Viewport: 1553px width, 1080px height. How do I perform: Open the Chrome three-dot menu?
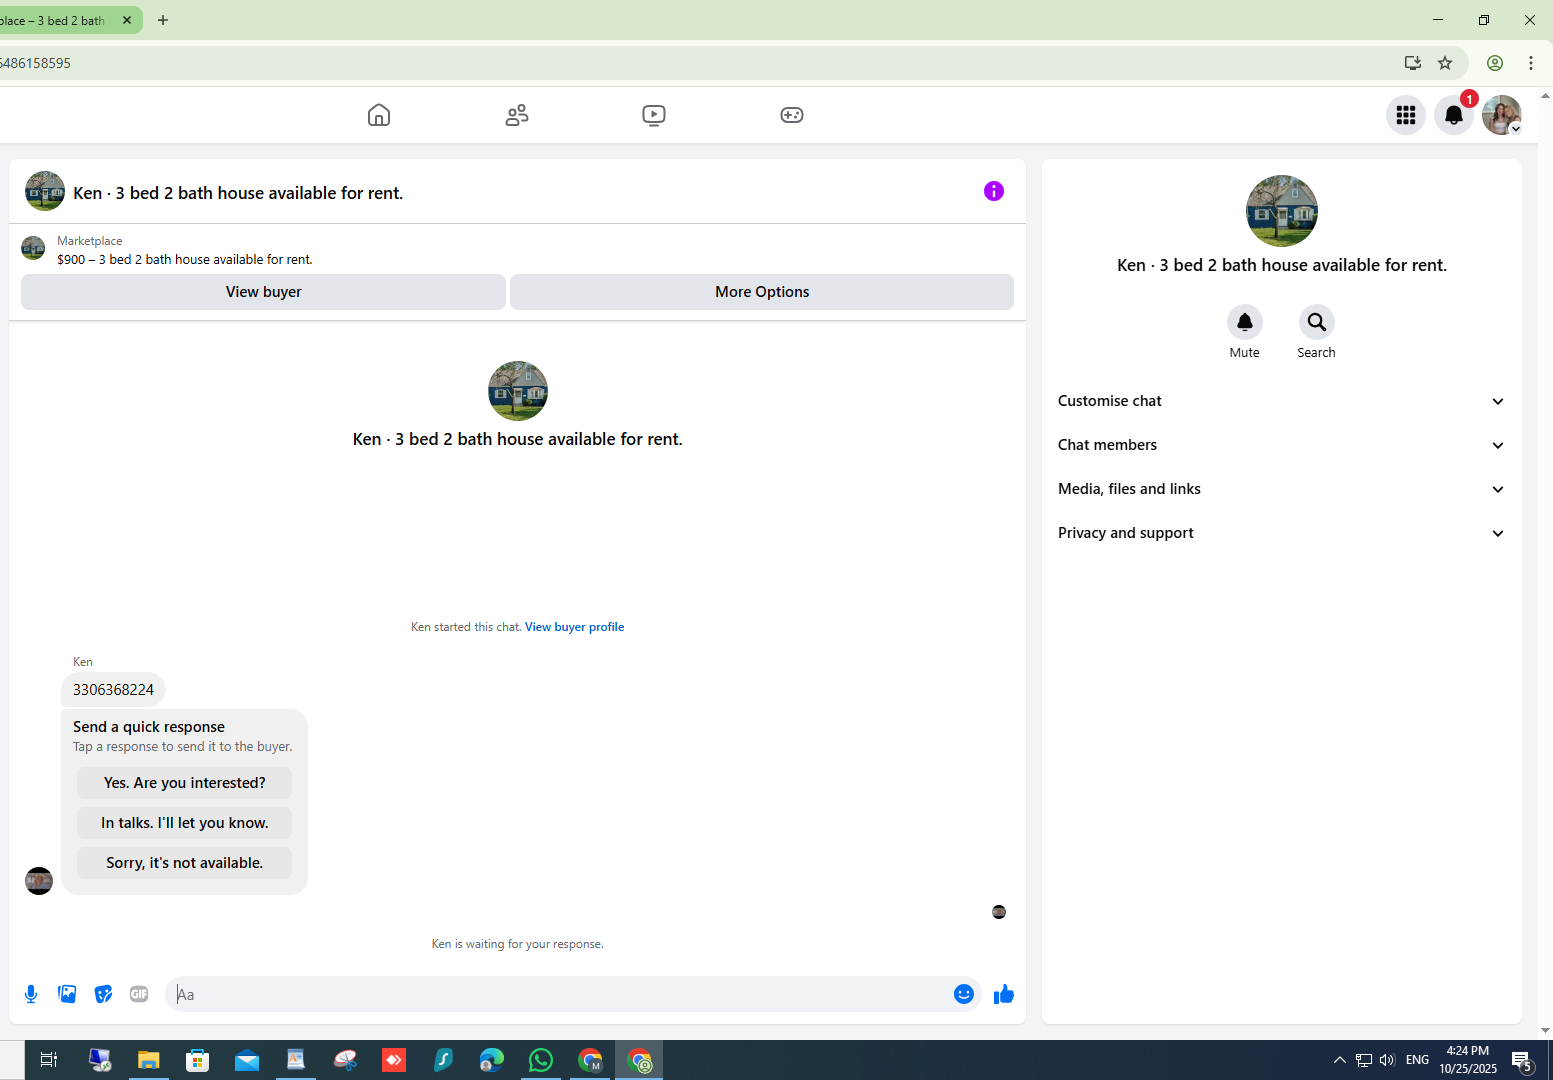[x=1531, y=63]
